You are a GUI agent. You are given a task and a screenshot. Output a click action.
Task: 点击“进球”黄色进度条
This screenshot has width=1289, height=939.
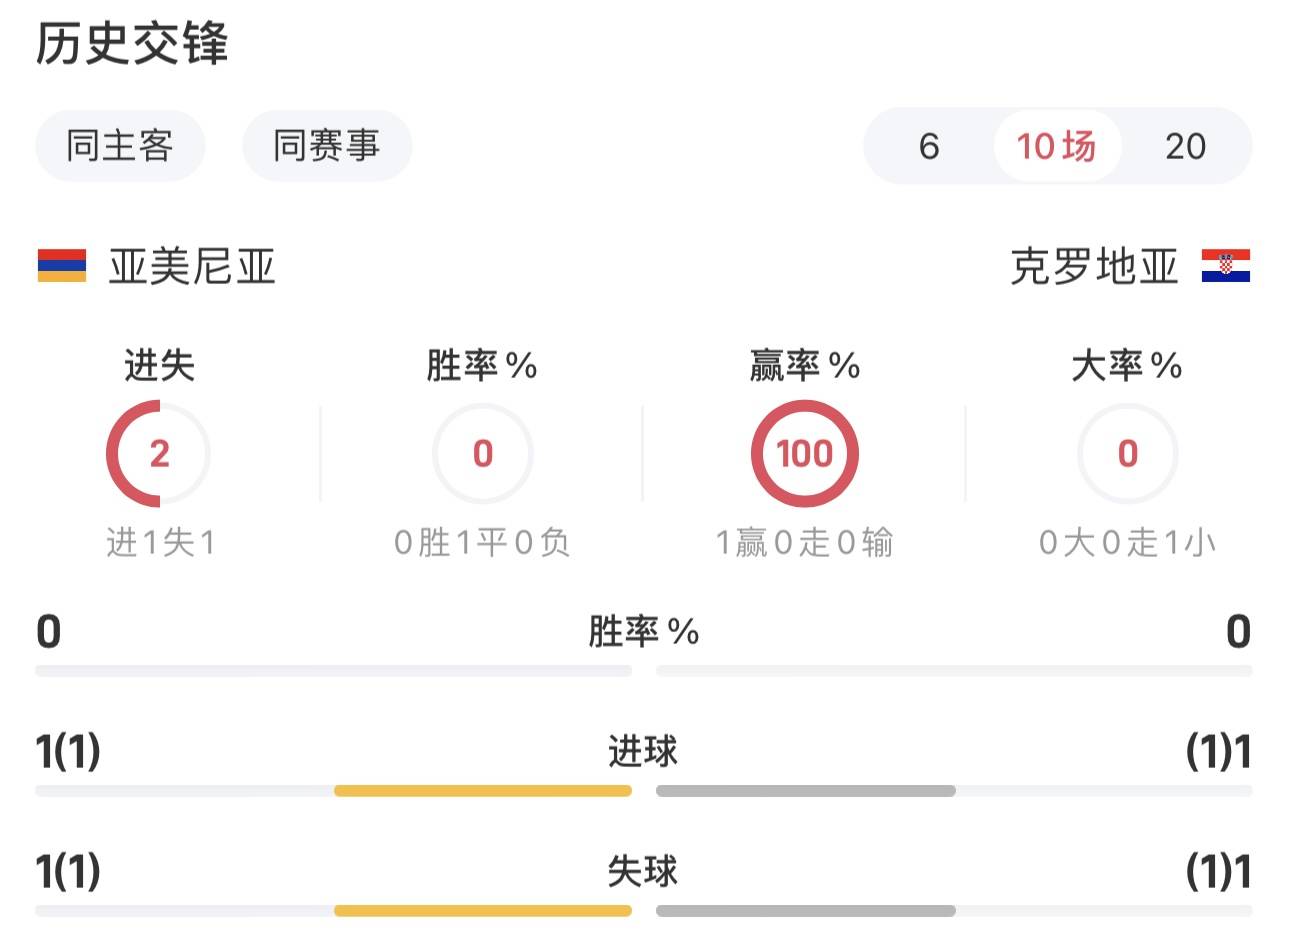click(x=483, y=790)
